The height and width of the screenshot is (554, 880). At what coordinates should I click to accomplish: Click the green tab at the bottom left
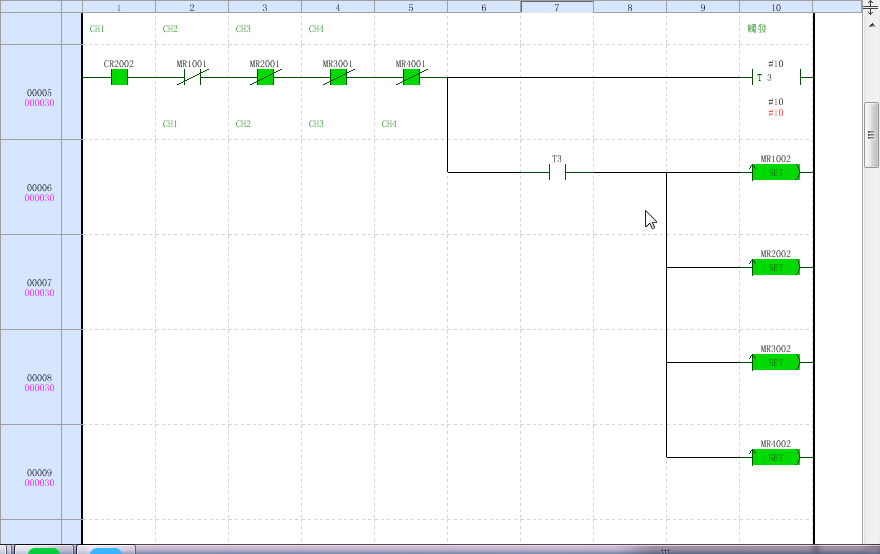pos(44,549)
